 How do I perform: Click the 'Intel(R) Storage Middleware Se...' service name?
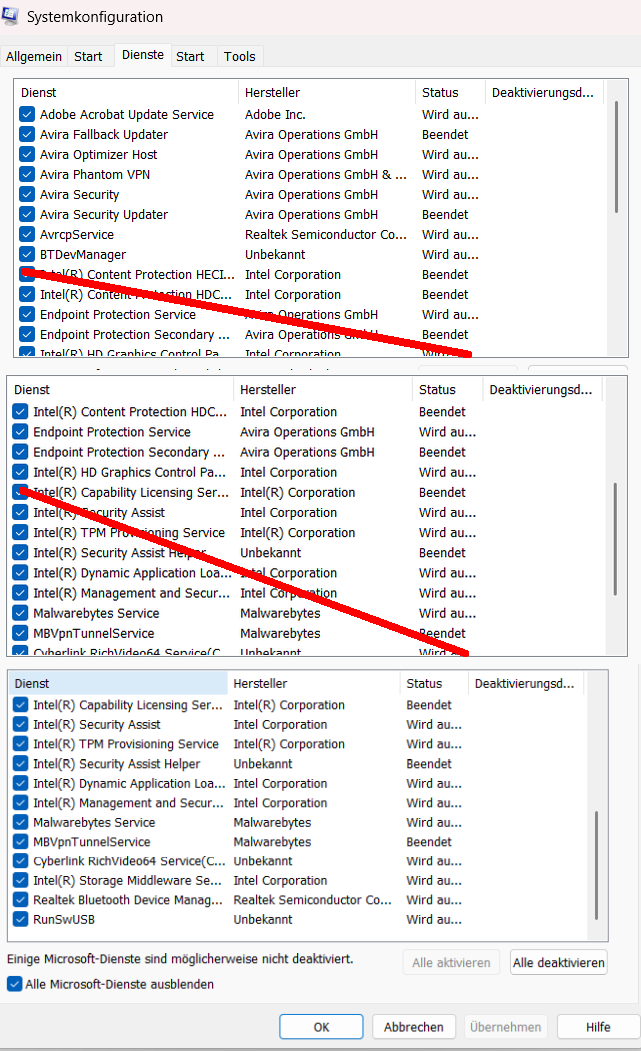coord(127,881)
